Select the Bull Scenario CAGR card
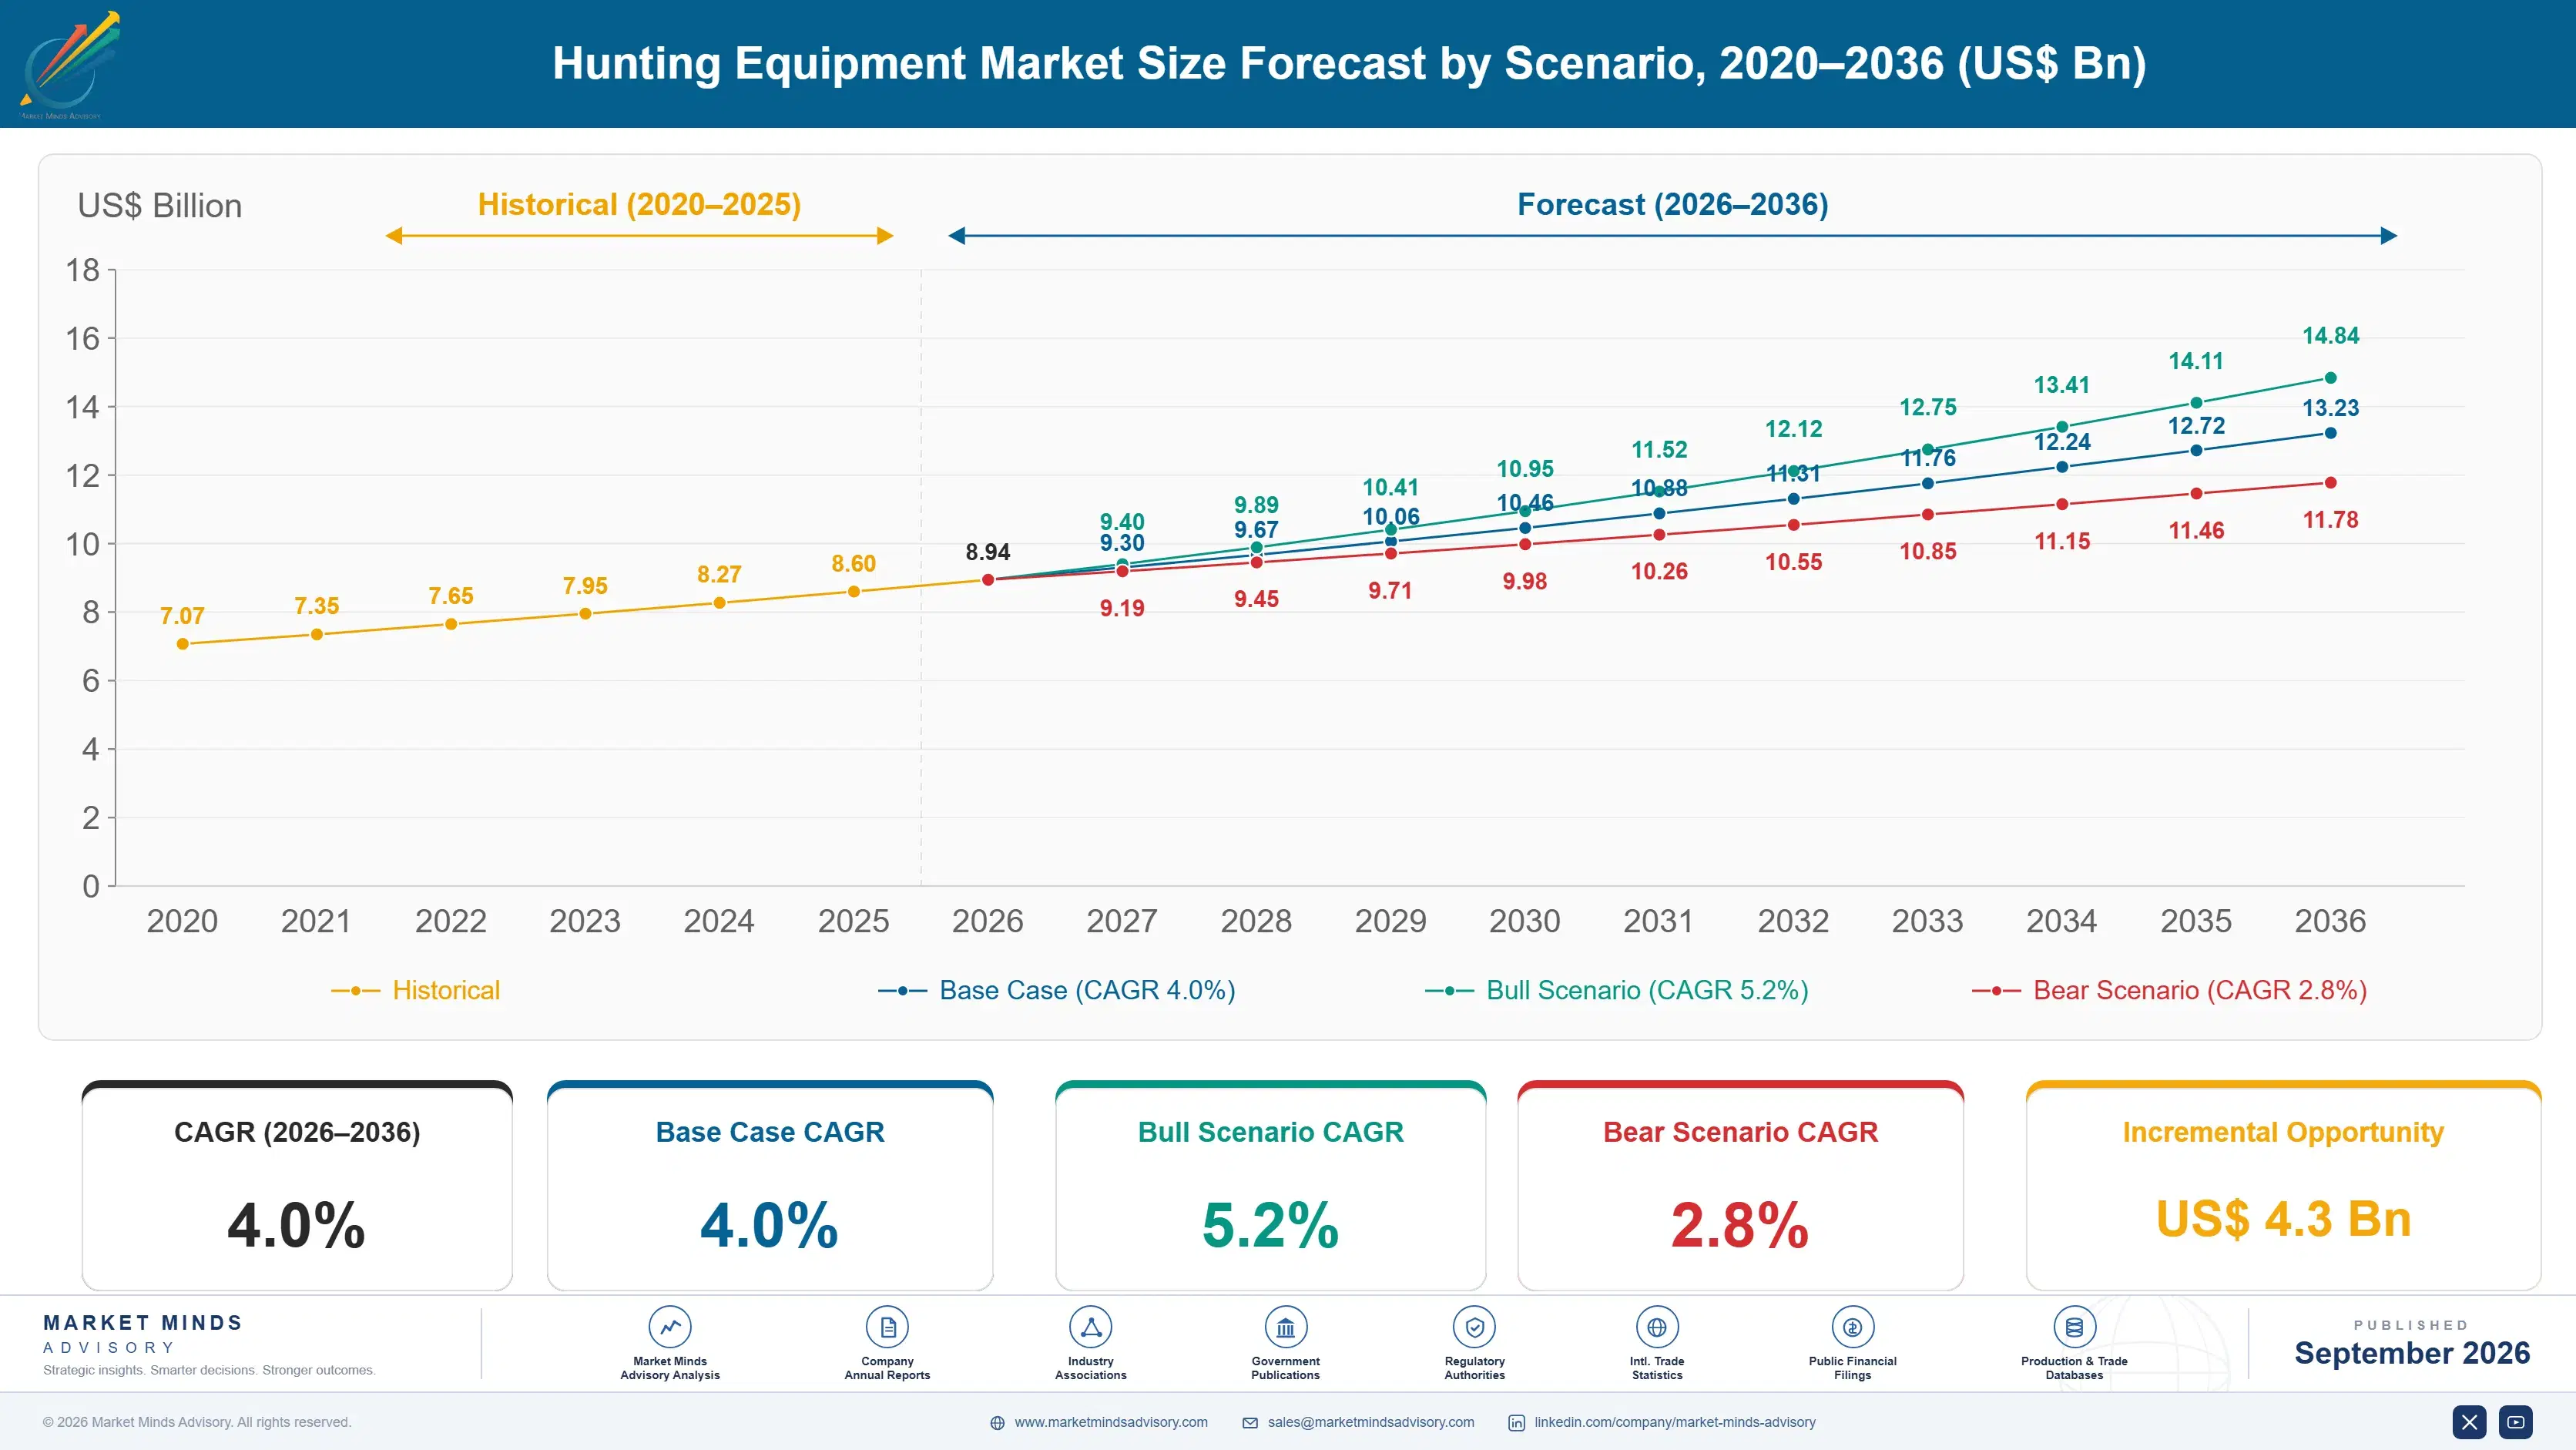Viewport: 2576px width, 1450px height. click(1270, 1186)
